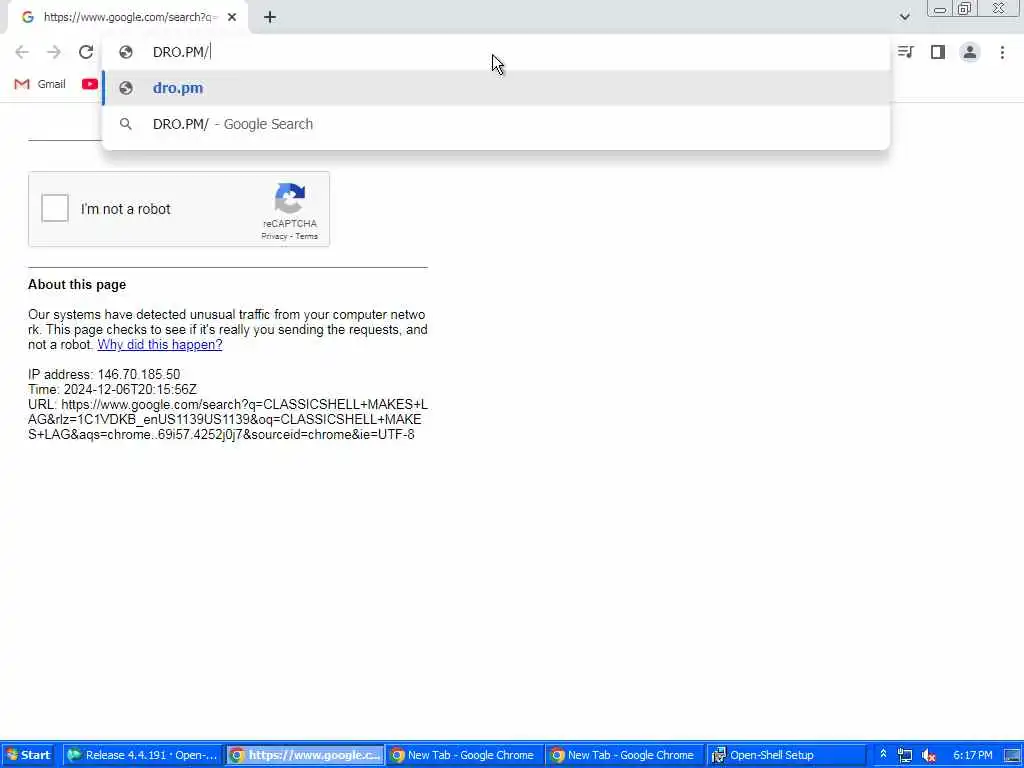This screenshot has height=768, width=1024.
Task: Open the YouTube bookmark icon
Action: coord(90,84)
